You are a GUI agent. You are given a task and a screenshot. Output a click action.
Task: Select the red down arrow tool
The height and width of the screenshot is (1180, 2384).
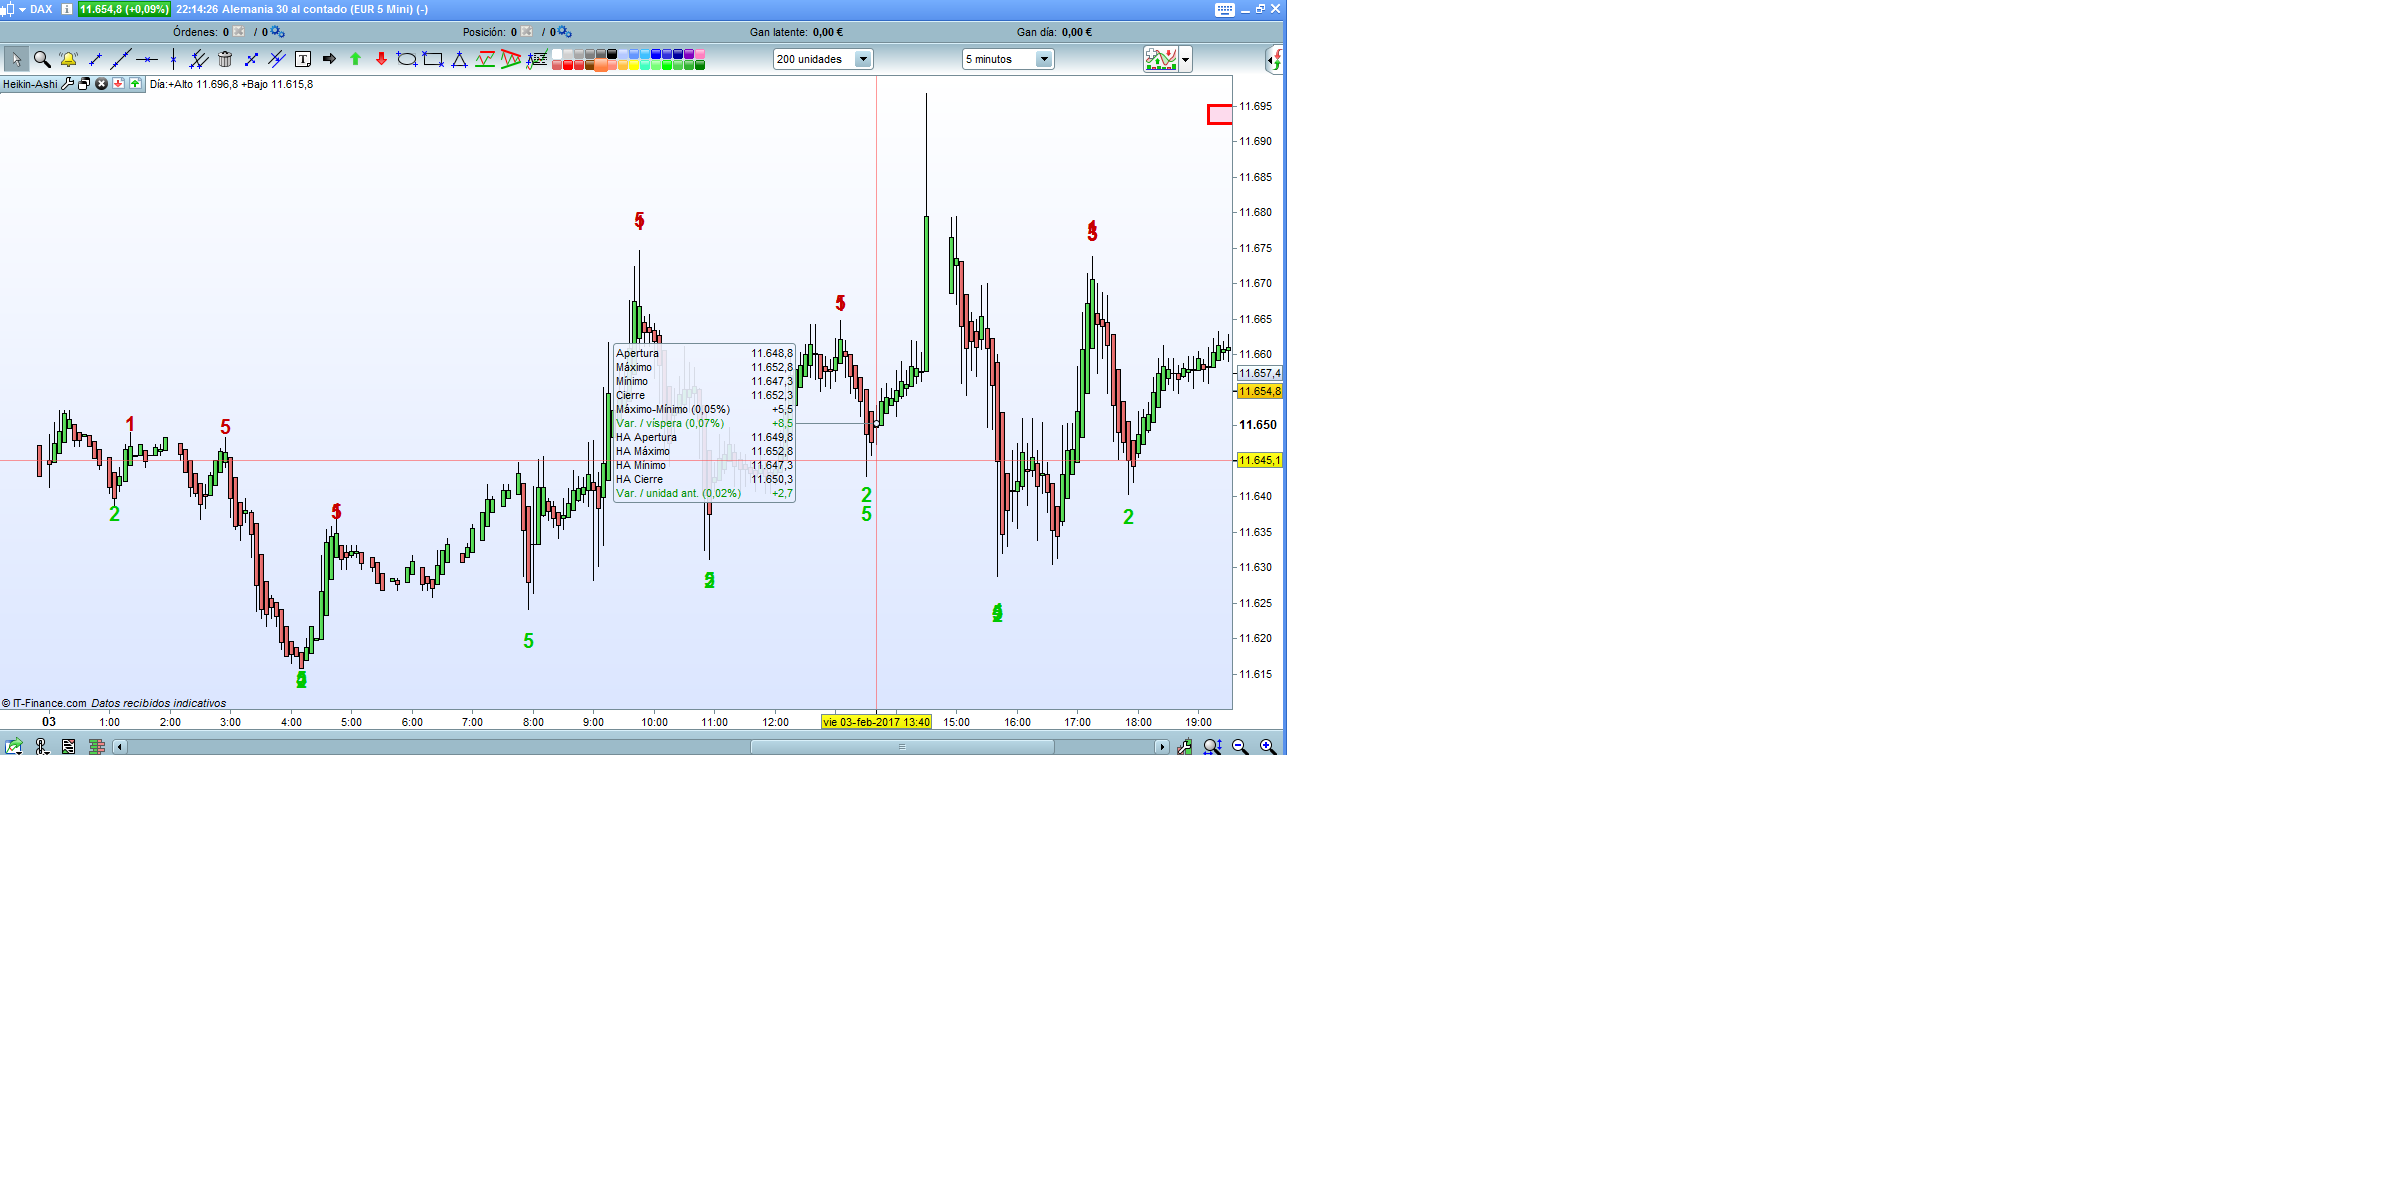381,60
